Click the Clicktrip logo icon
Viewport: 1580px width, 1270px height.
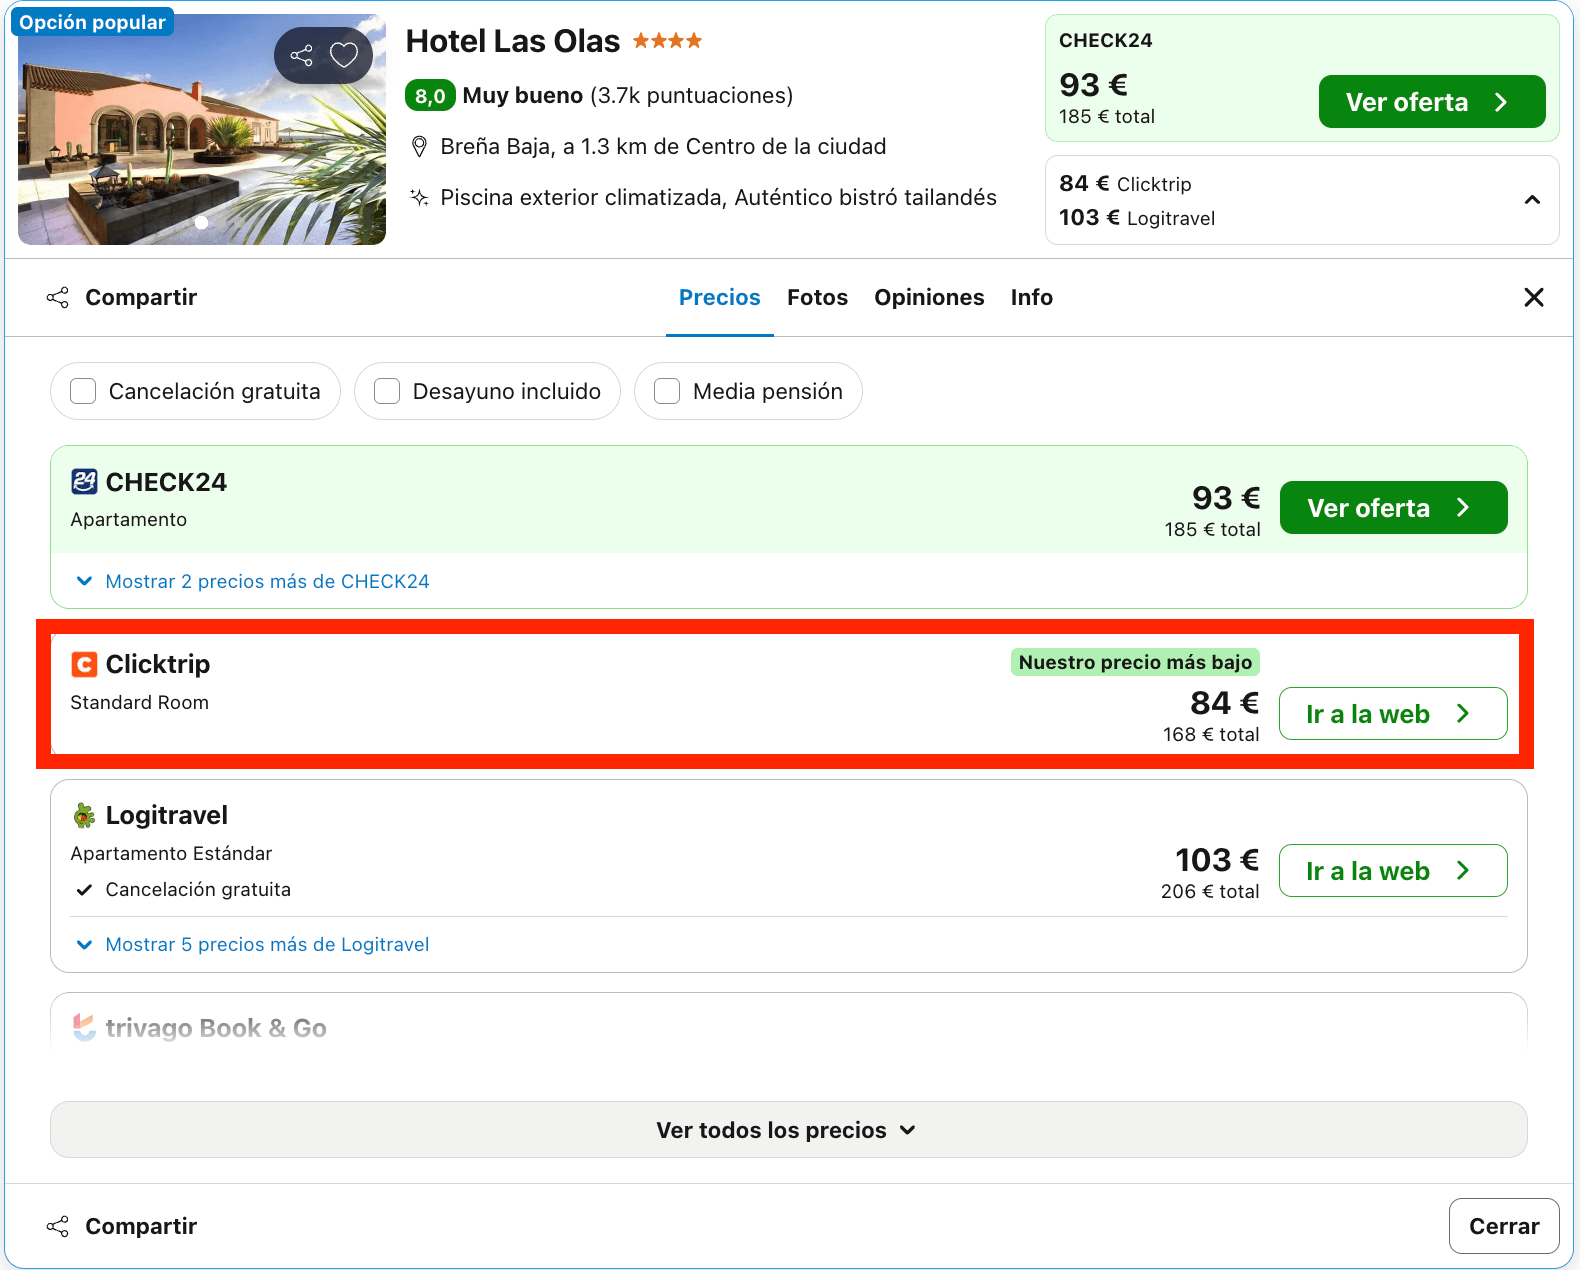(84, 664)
